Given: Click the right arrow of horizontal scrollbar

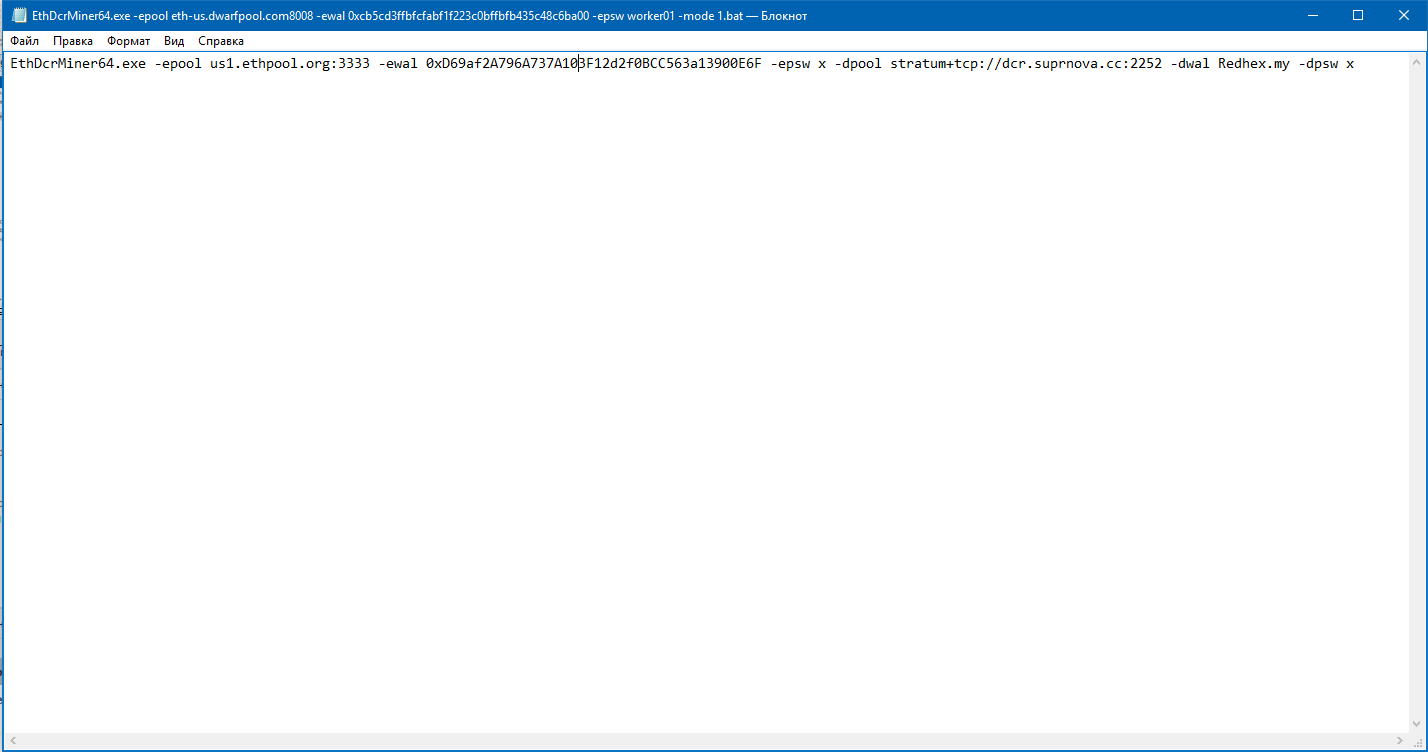Looking at the screenshot, I should [x=1400, y=742].
